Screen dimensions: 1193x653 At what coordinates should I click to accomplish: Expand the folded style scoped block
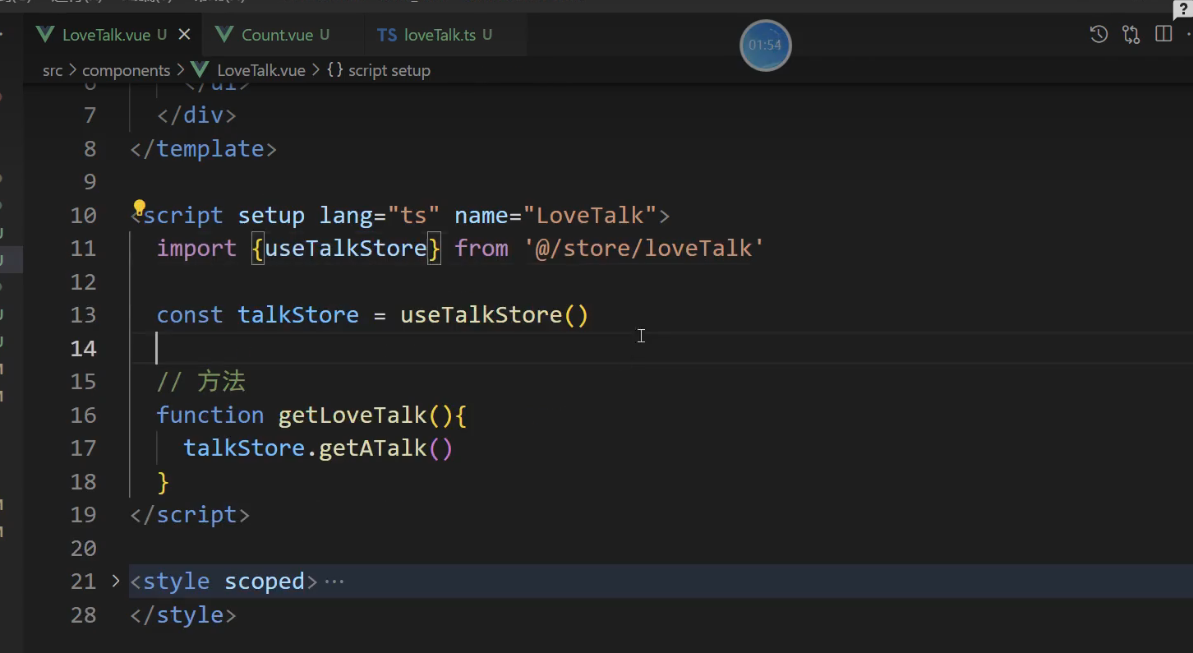pyautogui.click(x=116, y=581)
